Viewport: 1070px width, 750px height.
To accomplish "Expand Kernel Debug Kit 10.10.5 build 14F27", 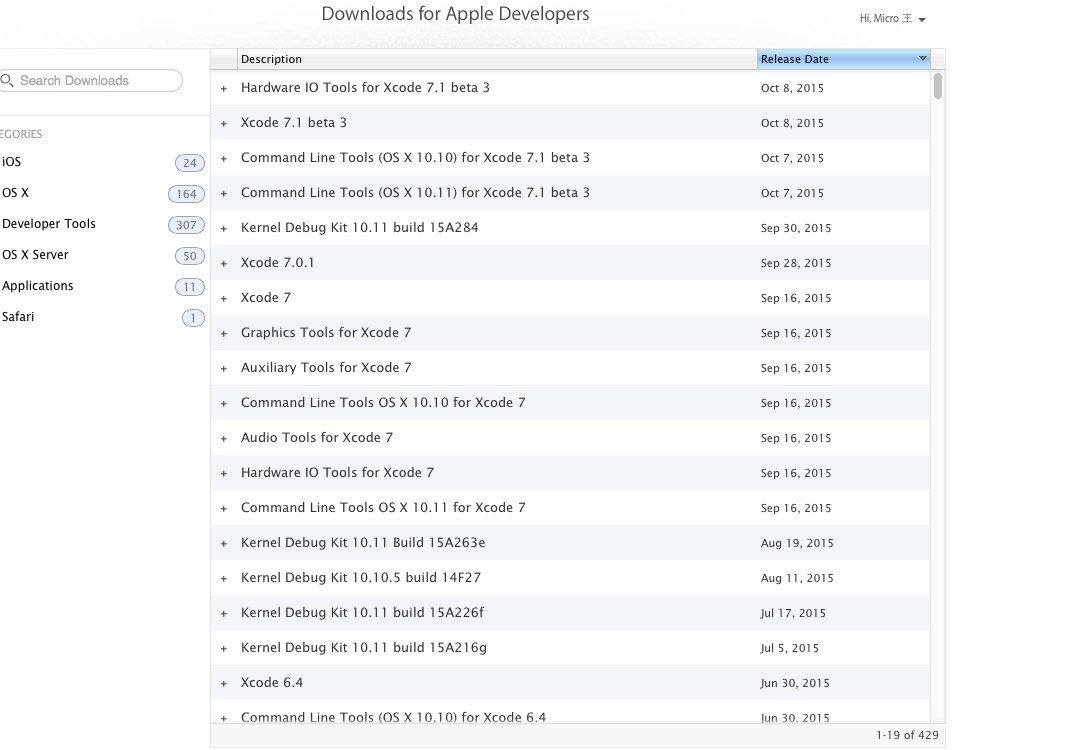I will click(x=224, y=579).
